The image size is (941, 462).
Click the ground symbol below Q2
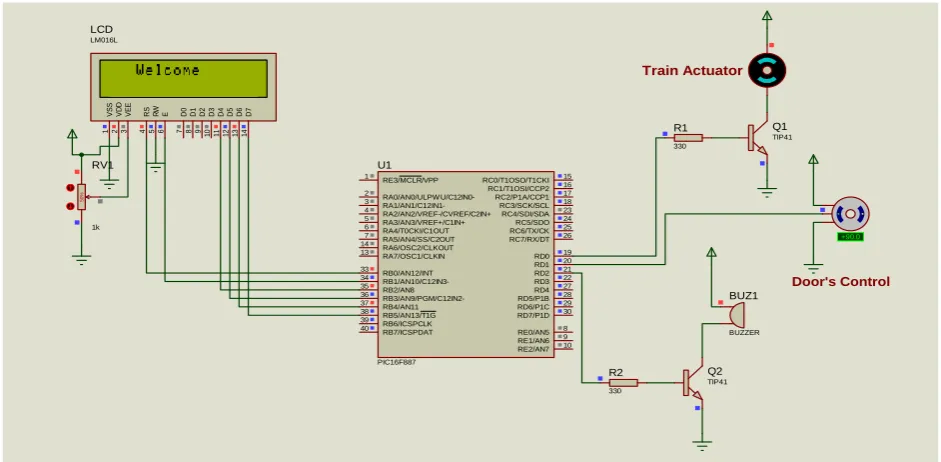coord(702,445)
